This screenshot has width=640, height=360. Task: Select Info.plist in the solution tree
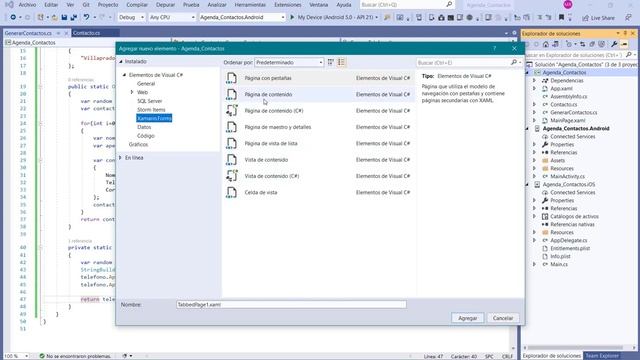(560, 256)
